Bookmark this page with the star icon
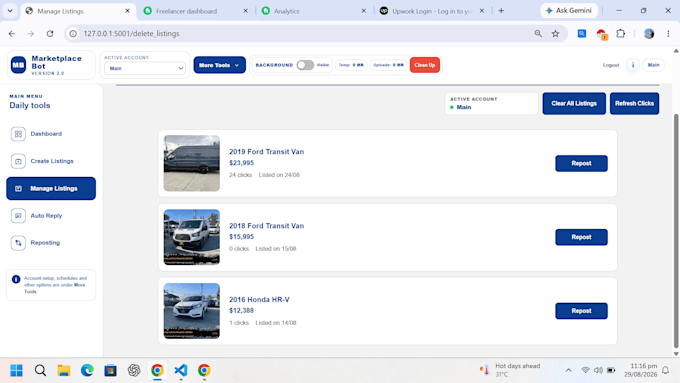 [x=556, y=33]
